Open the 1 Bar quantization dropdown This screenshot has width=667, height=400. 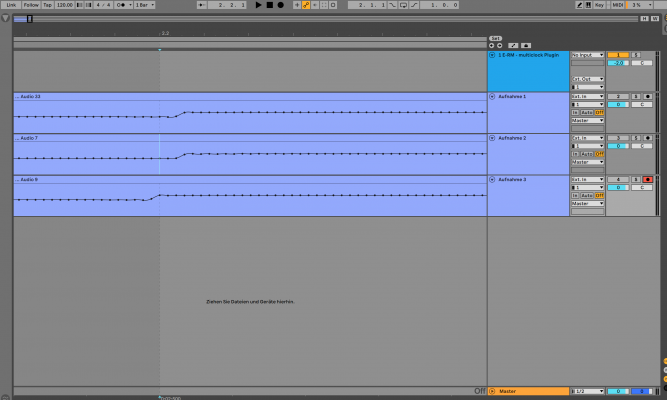coord(145,5)
